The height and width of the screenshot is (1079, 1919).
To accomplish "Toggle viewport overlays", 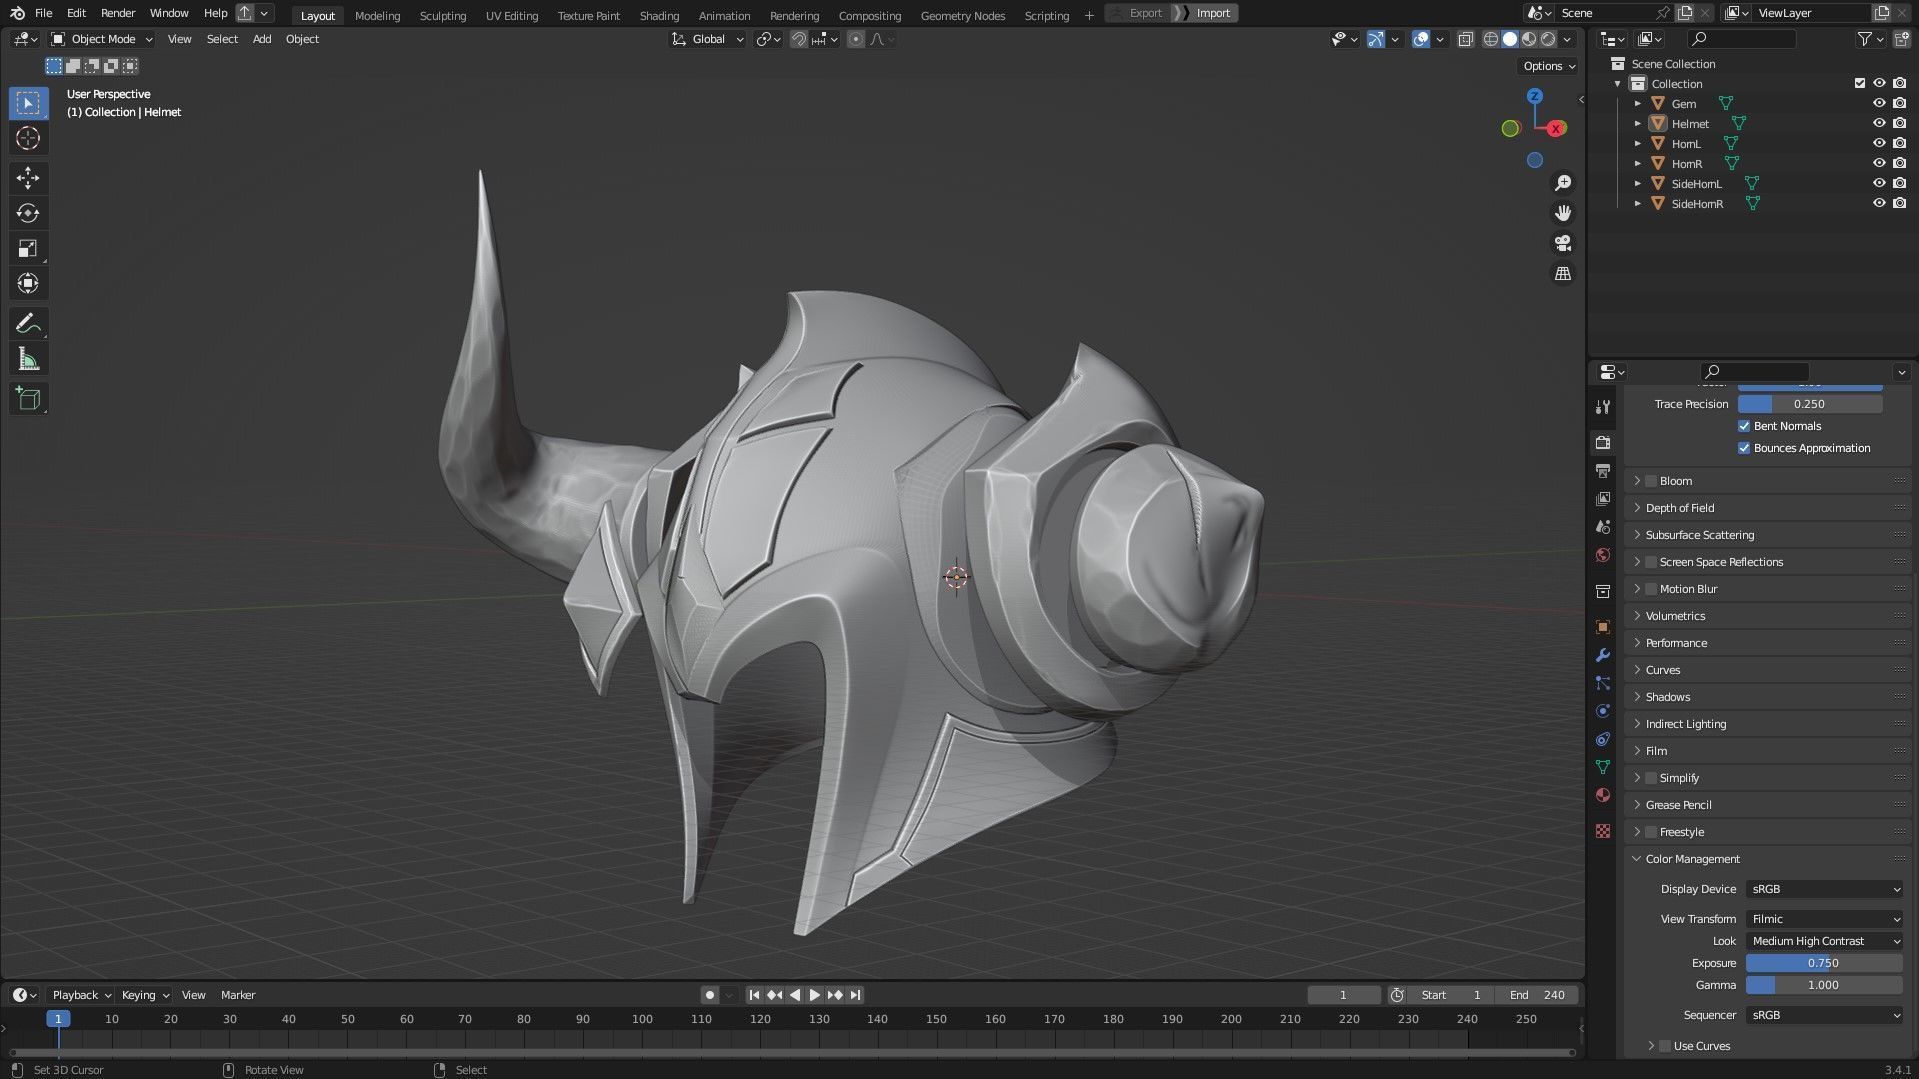I will tap(1421, 39).
